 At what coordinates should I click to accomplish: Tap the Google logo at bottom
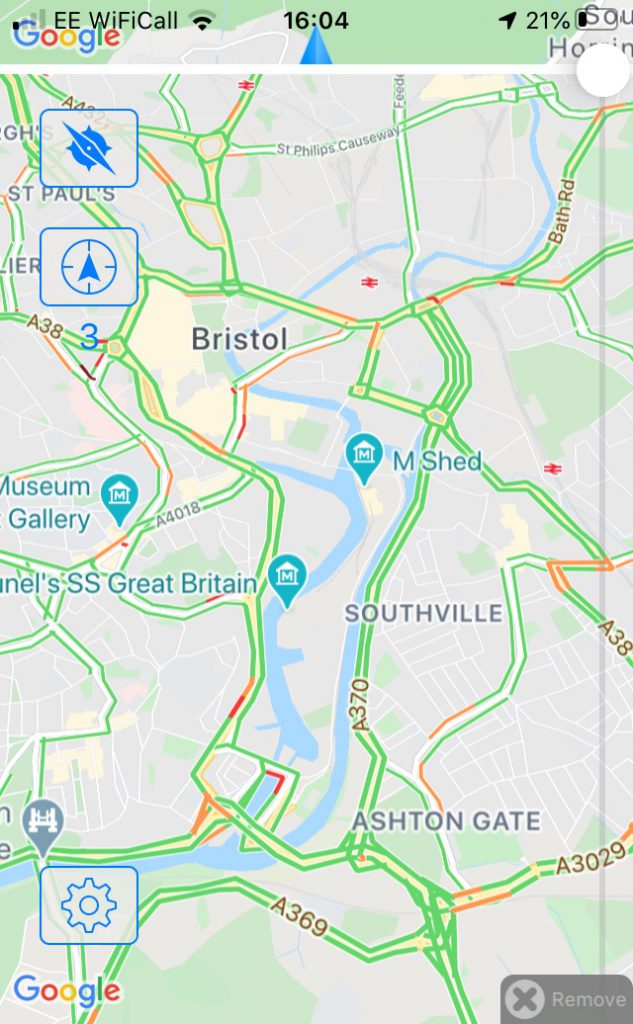(x=67, y=991)
